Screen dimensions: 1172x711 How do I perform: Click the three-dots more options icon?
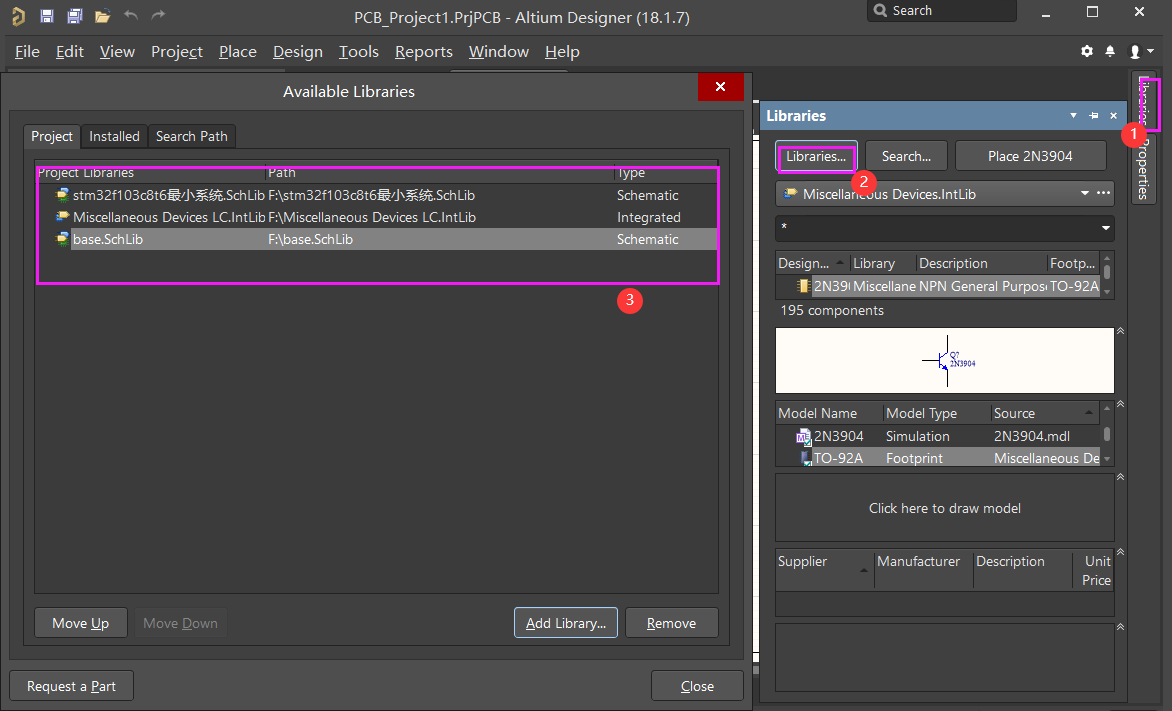[x=1103, y=193]
